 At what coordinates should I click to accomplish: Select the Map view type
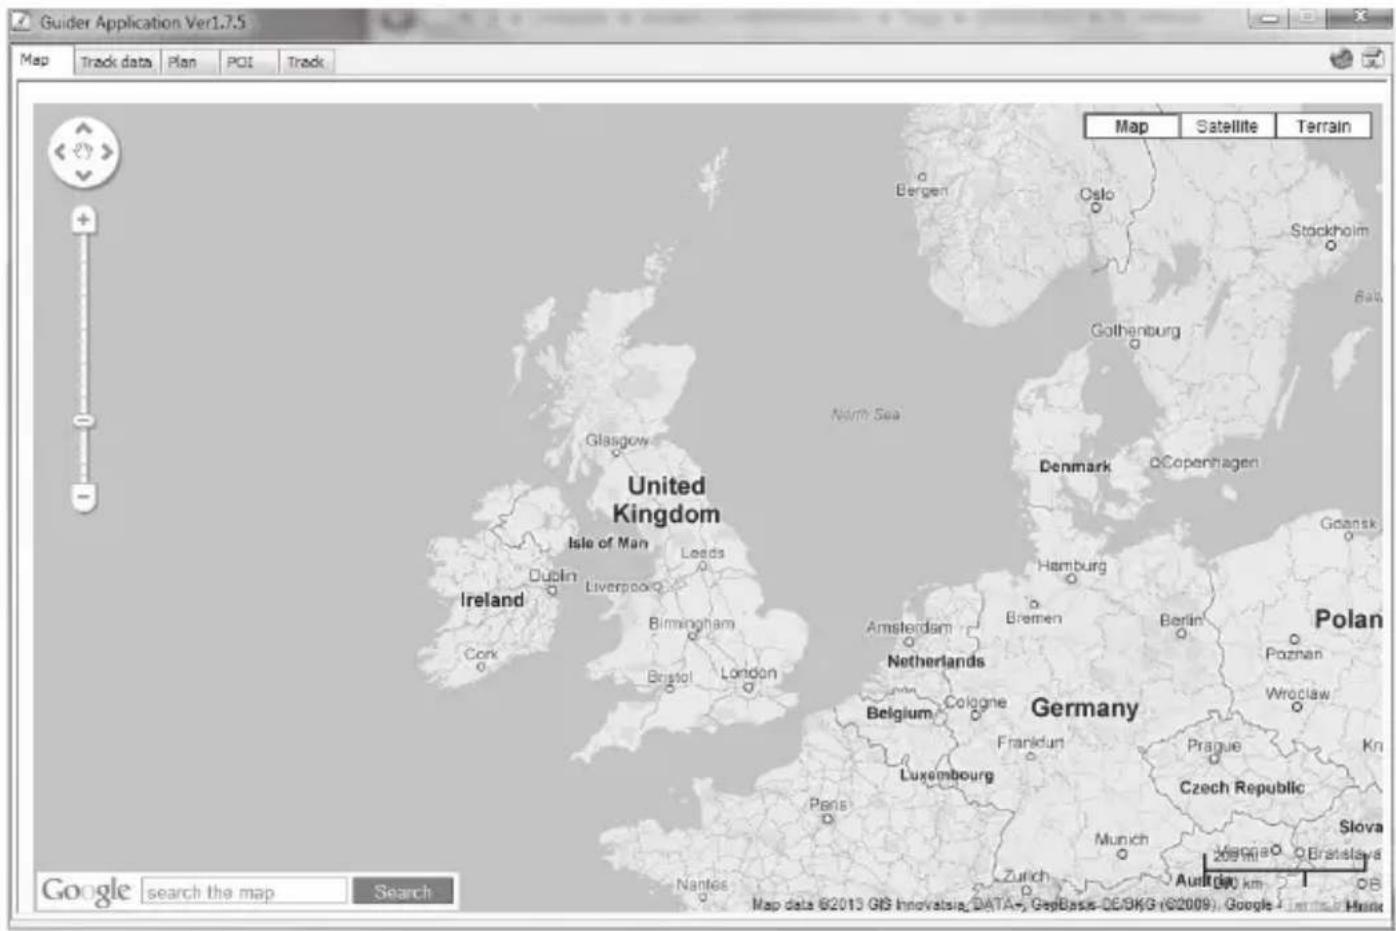click(x=1132, y=126)
